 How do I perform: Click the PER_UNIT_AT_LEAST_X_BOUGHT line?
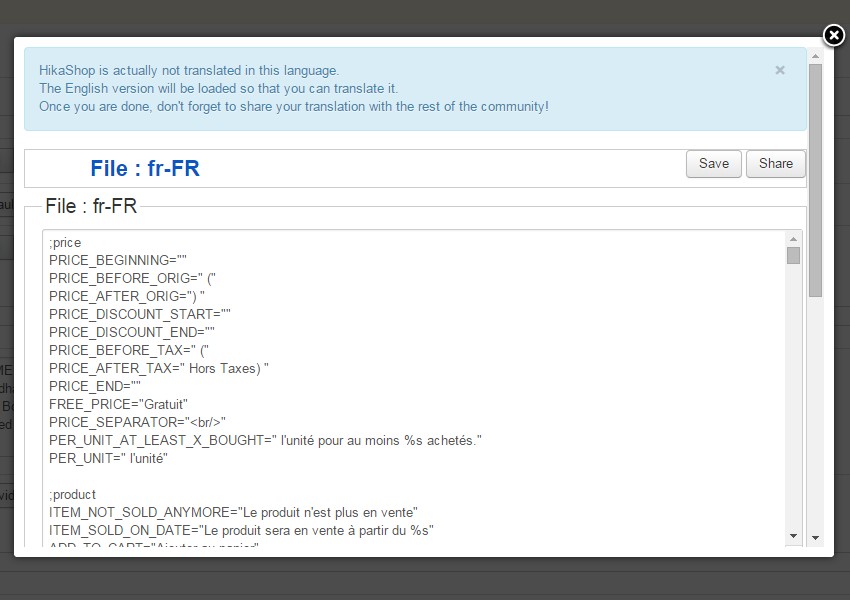pos(265,440)
